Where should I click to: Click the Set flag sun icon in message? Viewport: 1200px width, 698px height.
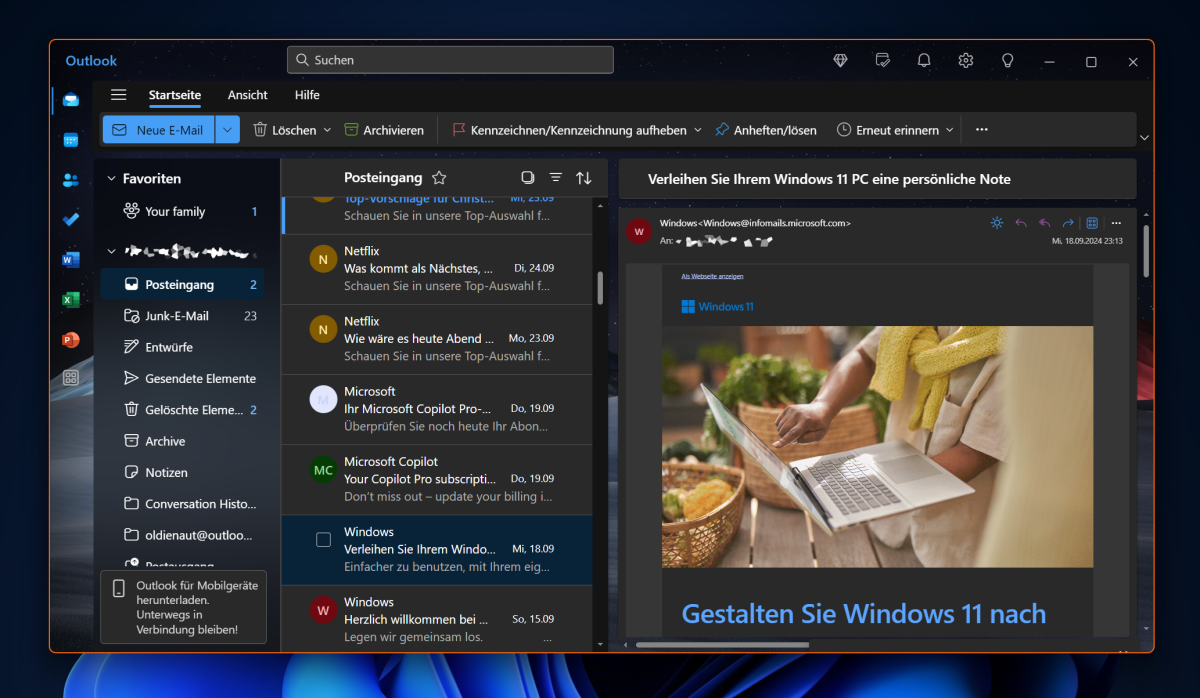tap(996, 223)
